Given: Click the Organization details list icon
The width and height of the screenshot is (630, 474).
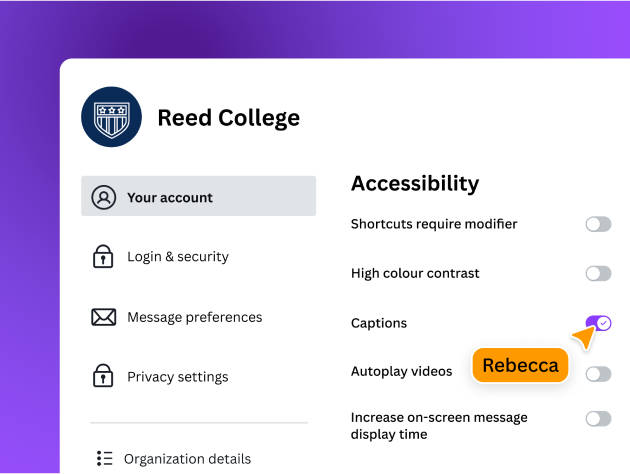Looking at the screenshot, I should 104,459.
